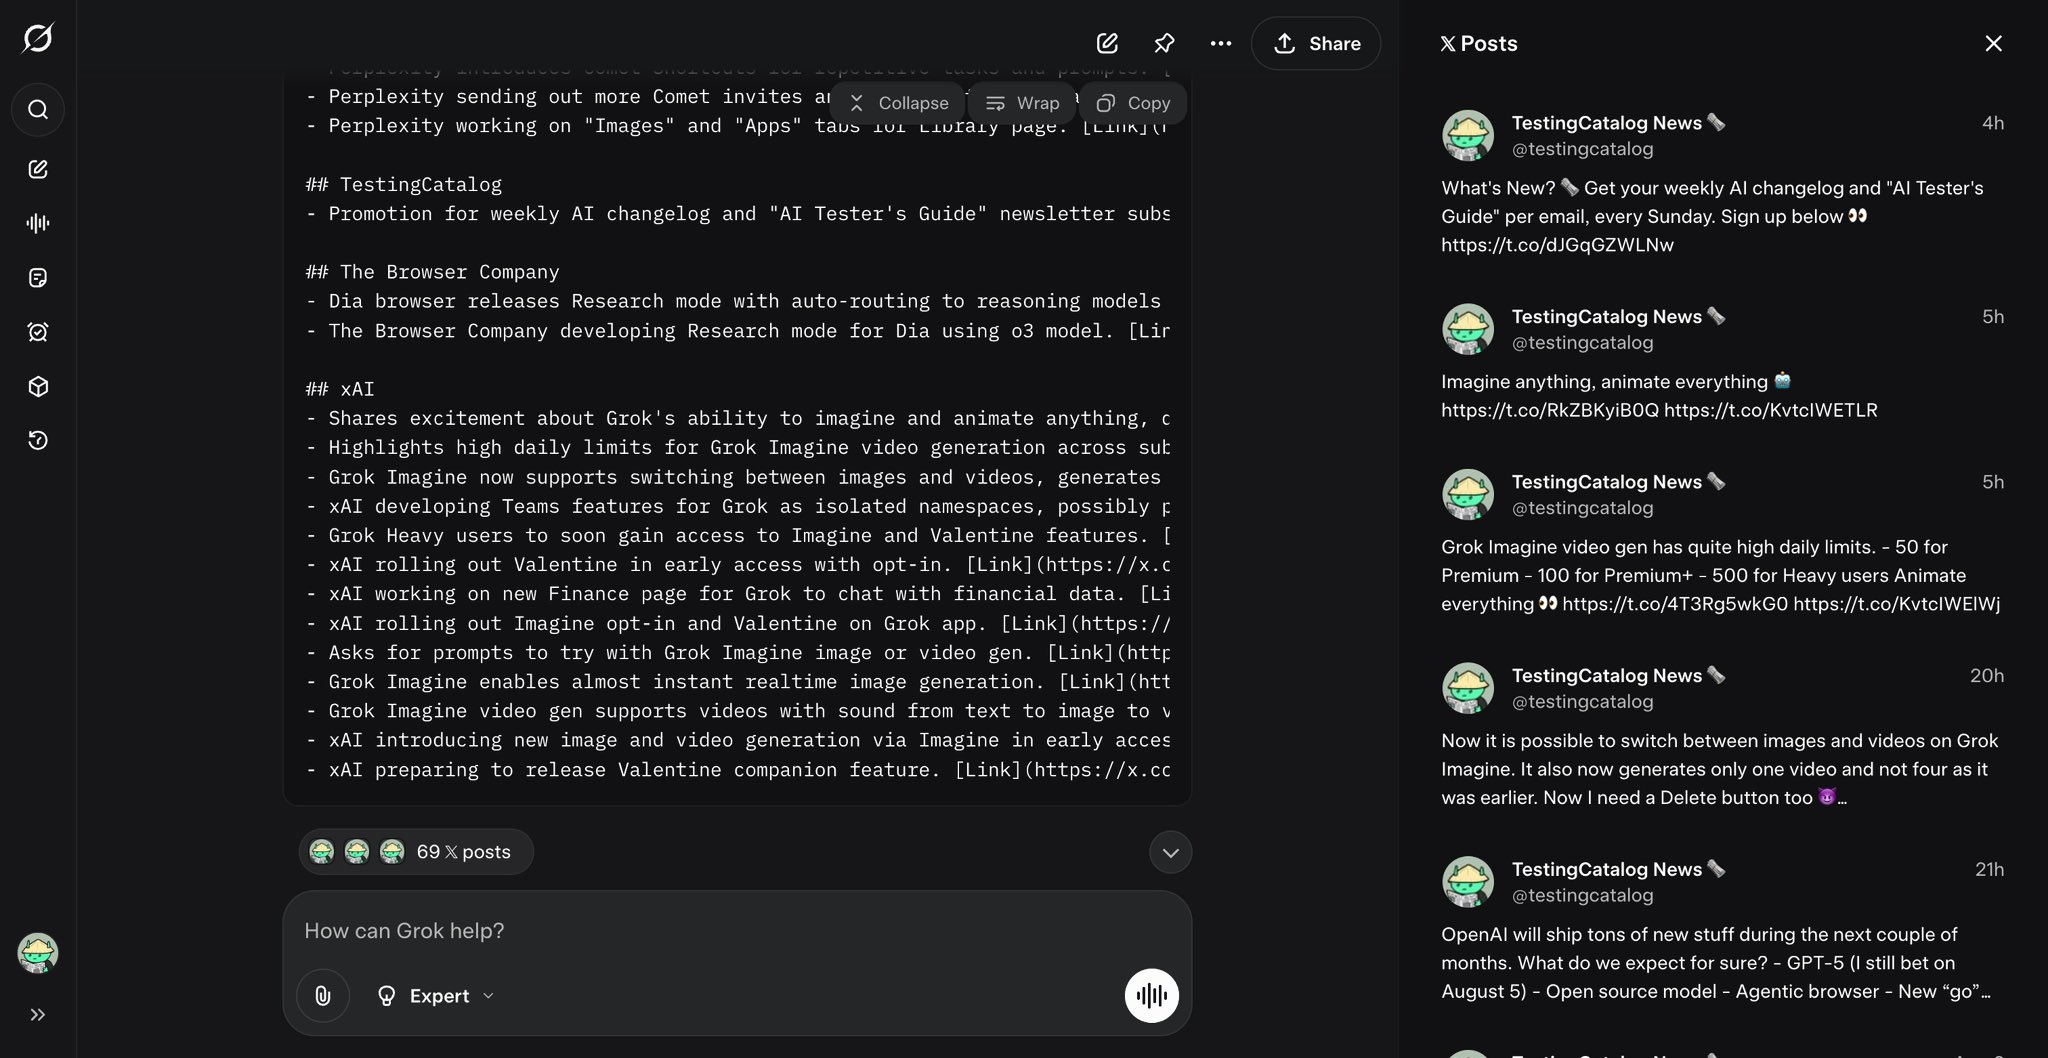Copy the code block contents

click(x=1133, y=103)
